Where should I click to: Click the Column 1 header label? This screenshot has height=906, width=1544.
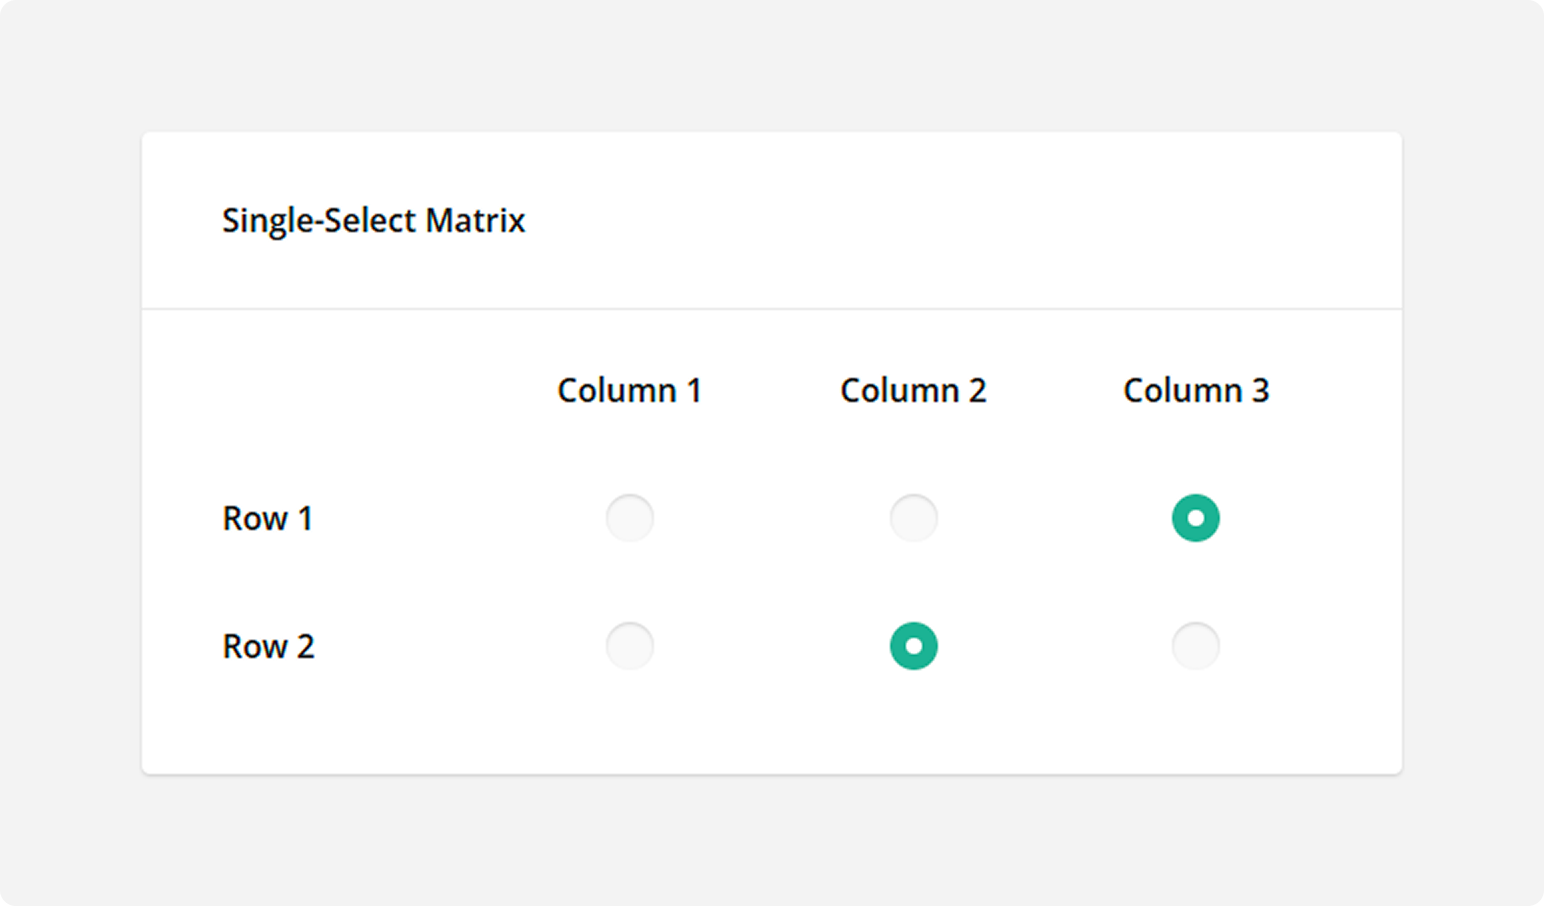click(629, 390)
